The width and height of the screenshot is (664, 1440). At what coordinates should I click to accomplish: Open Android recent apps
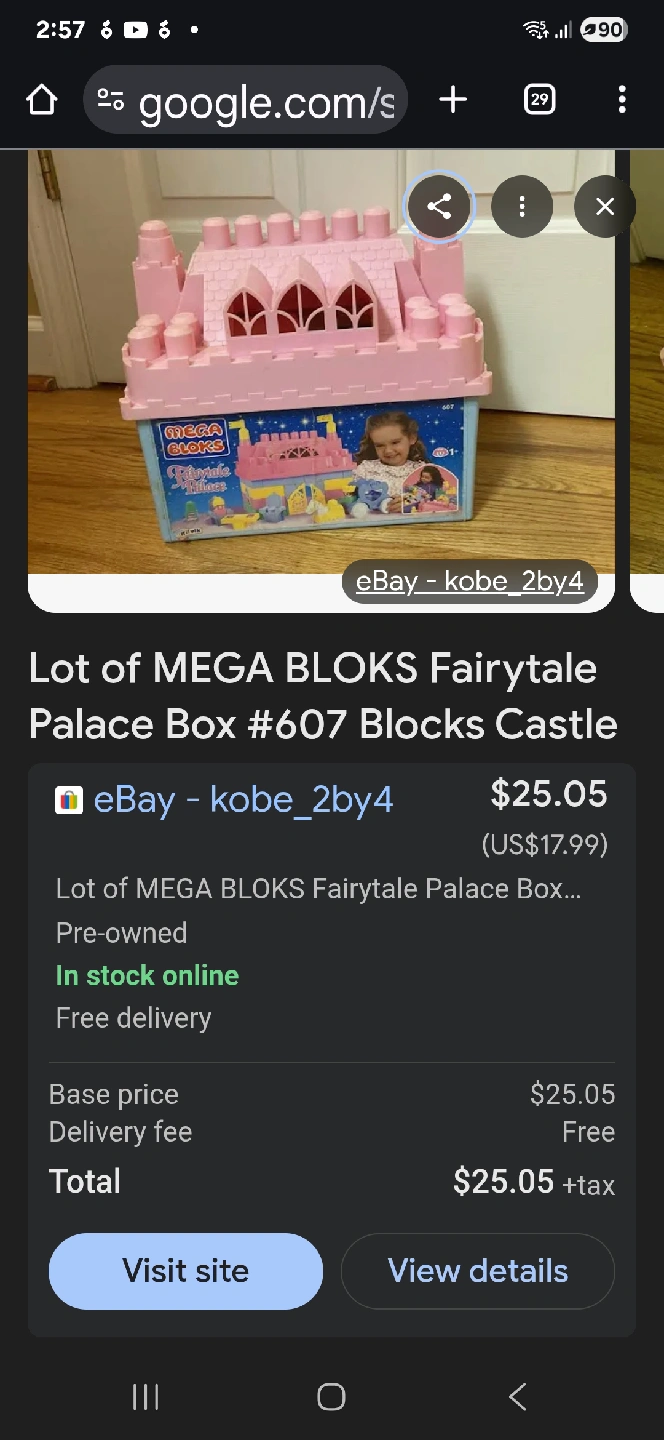[146, 1397]
